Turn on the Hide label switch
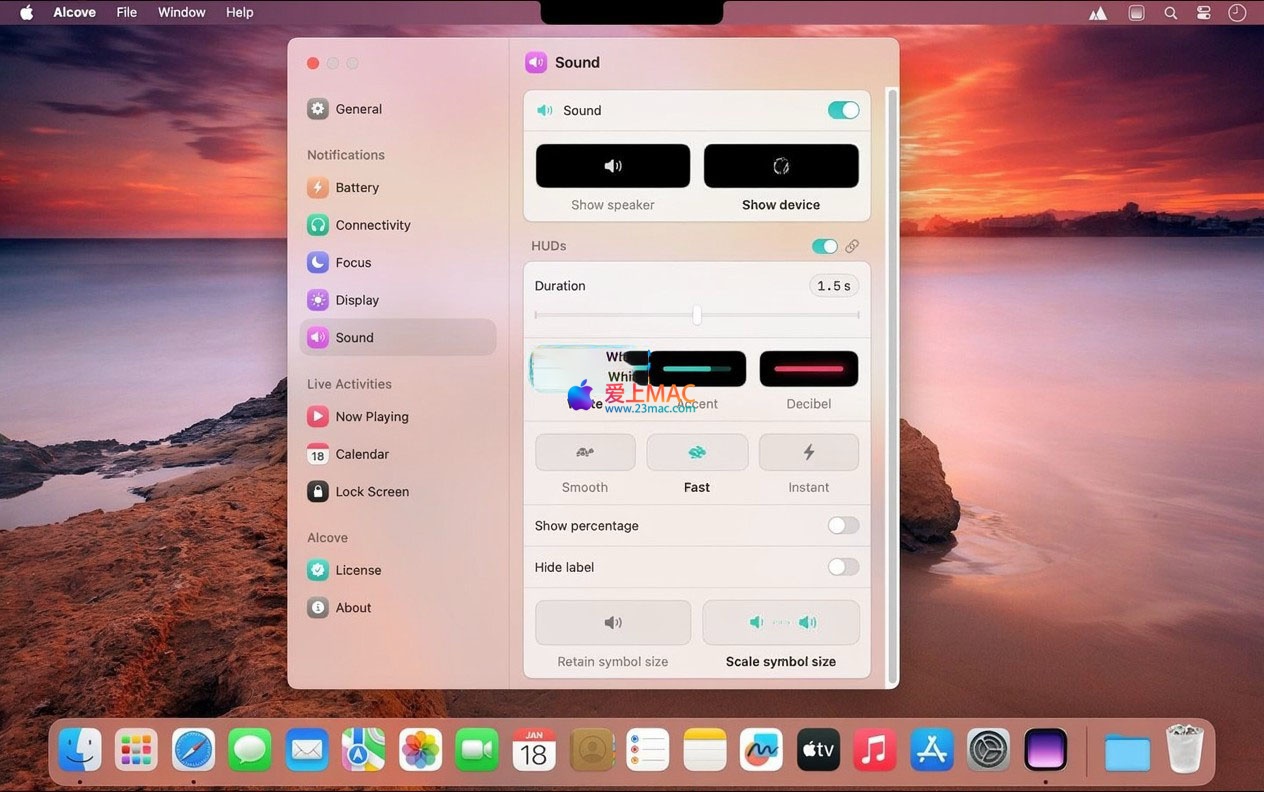The image size is (1264, 792). click(843, 567)
